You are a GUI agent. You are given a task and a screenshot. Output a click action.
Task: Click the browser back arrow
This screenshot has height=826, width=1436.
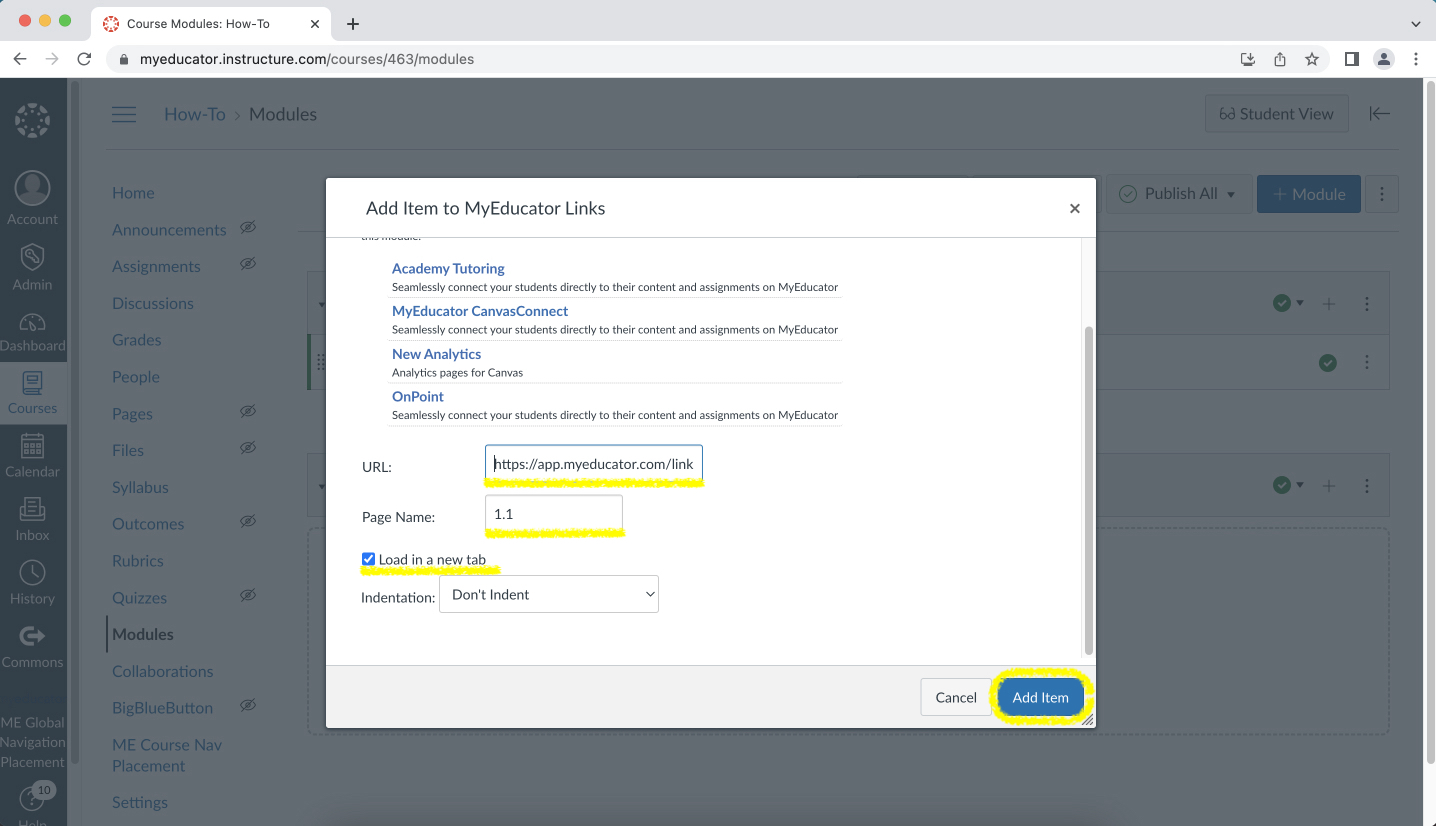click(x=20, y=59)
